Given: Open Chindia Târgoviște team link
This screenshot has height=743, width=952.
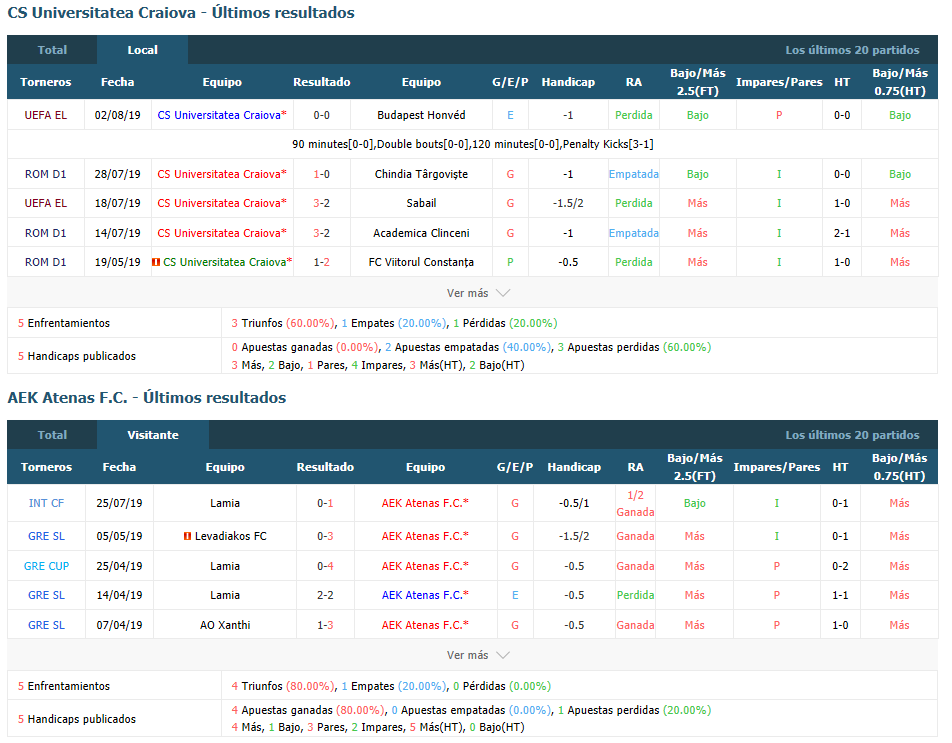Looking at the screenshot, I should [x=421, y=174].
